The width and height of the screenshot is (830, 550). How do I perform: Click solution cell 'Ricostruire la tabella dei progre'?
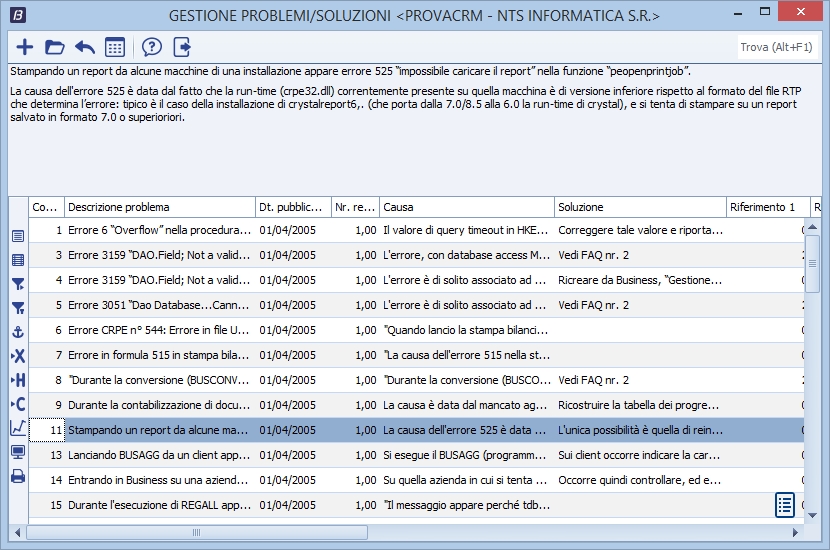click(x=640, y=405)
